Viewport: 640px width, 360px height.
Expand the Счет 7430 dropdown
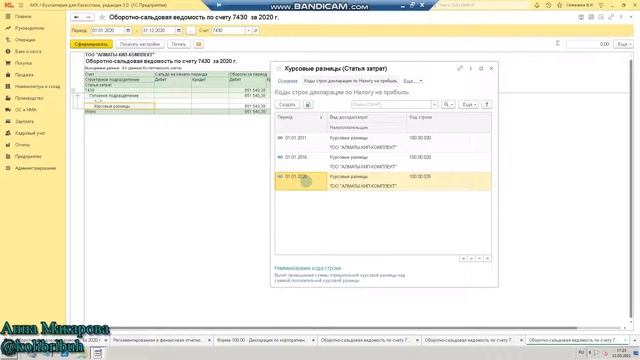point(248,31)
